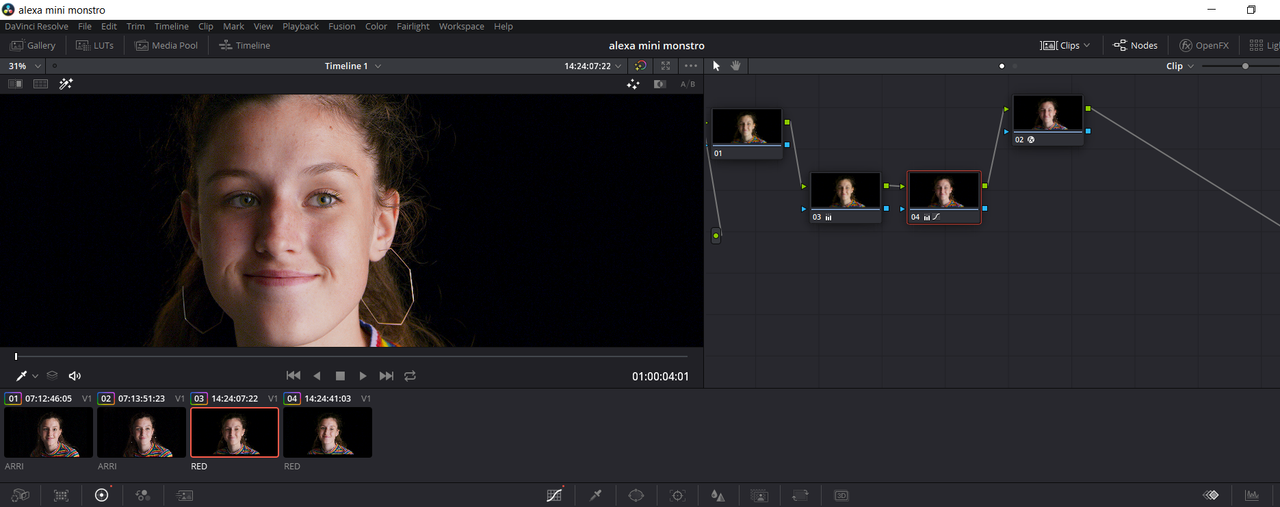The width and height of the screenshot is (1280, 507).
Task: Open the RGB Mixer palette
Action: coord(143,495)
